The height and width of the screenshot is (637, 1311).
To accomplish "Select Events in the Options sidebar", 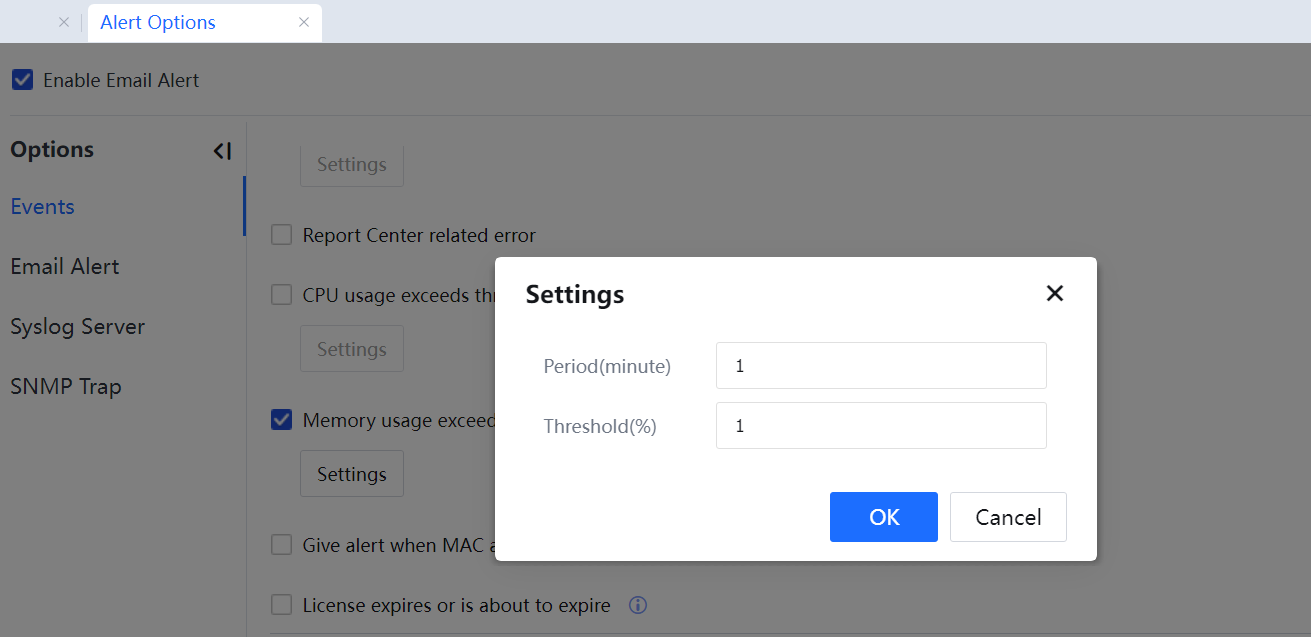I will [43, 207].
